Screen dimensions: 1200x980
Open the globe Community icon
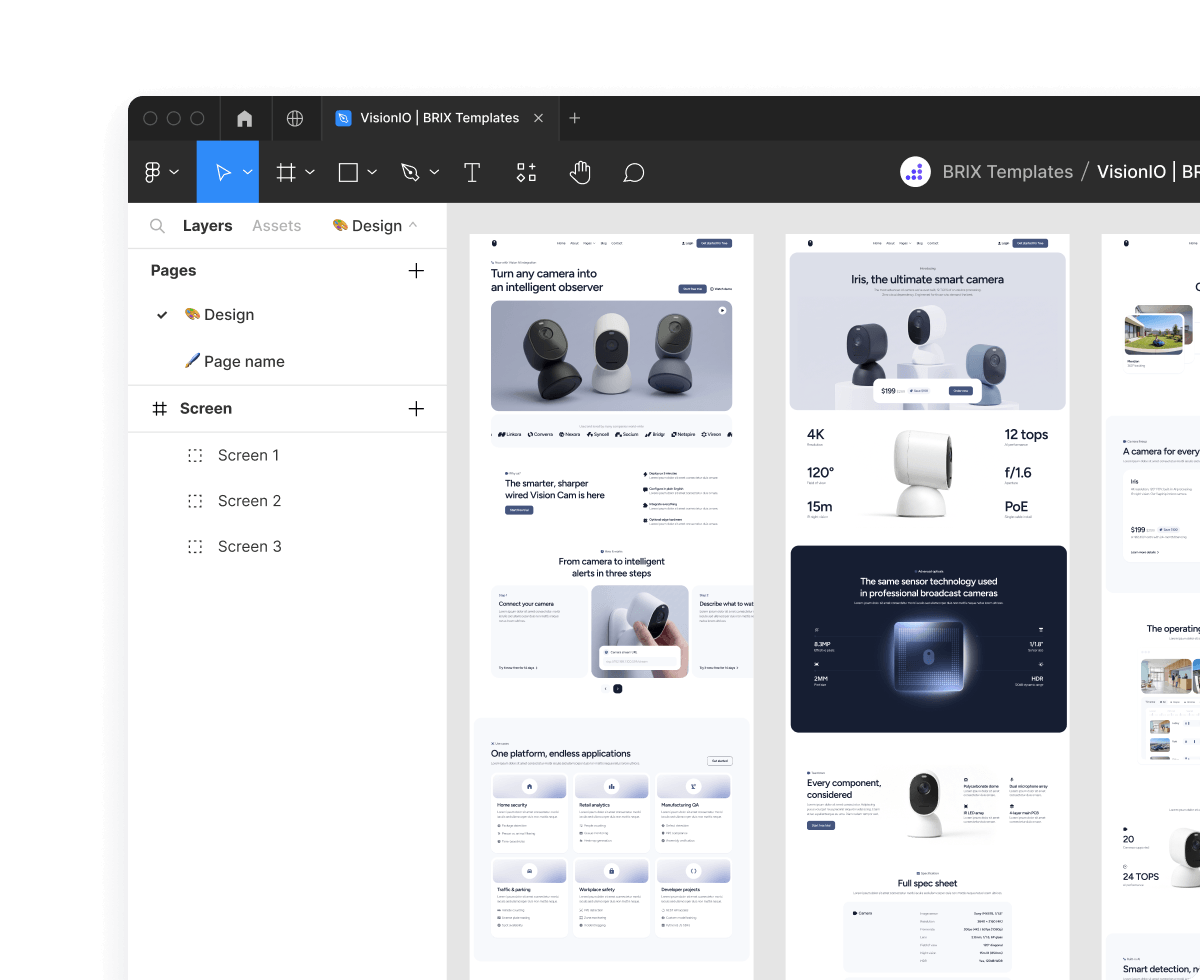pos(295,118)
